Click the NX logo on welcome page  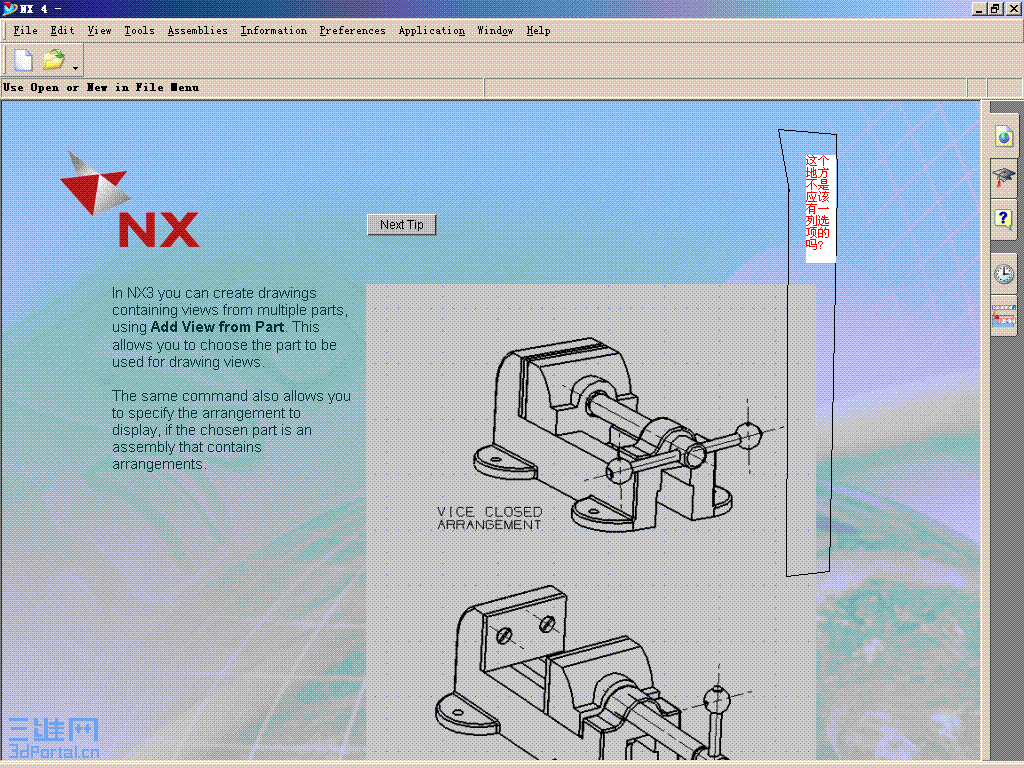coord(129,200)
